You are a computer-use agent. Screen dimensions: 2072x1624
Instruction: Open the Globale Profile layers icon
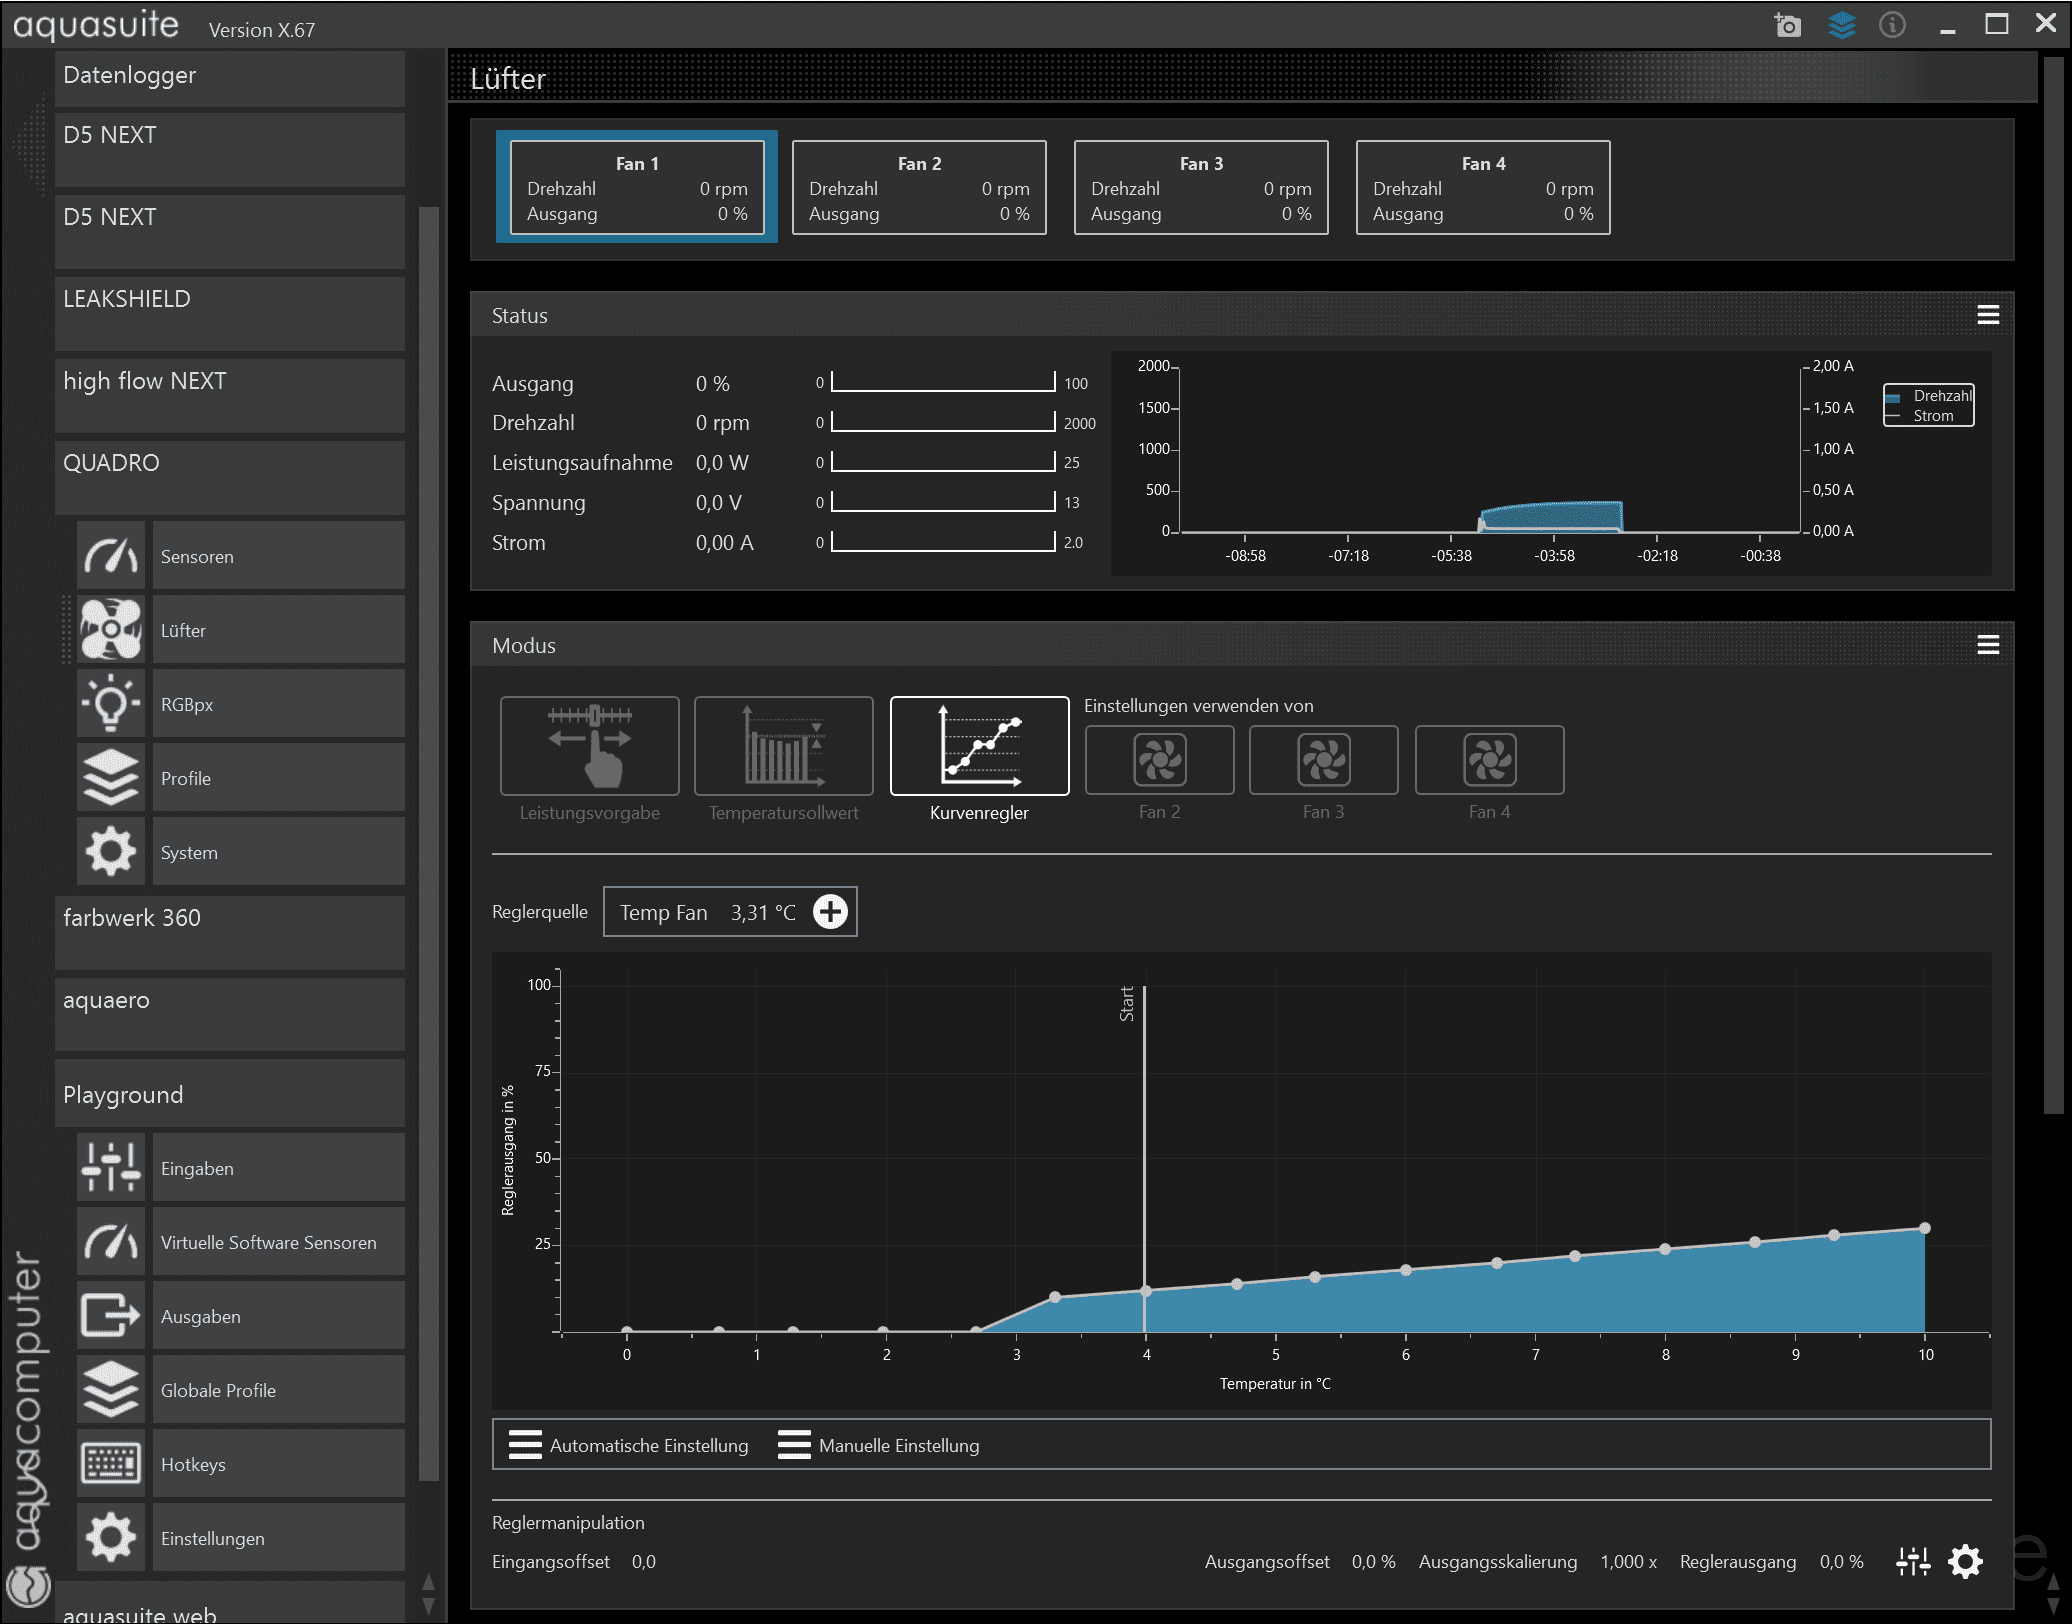(x=111, y=1390)
